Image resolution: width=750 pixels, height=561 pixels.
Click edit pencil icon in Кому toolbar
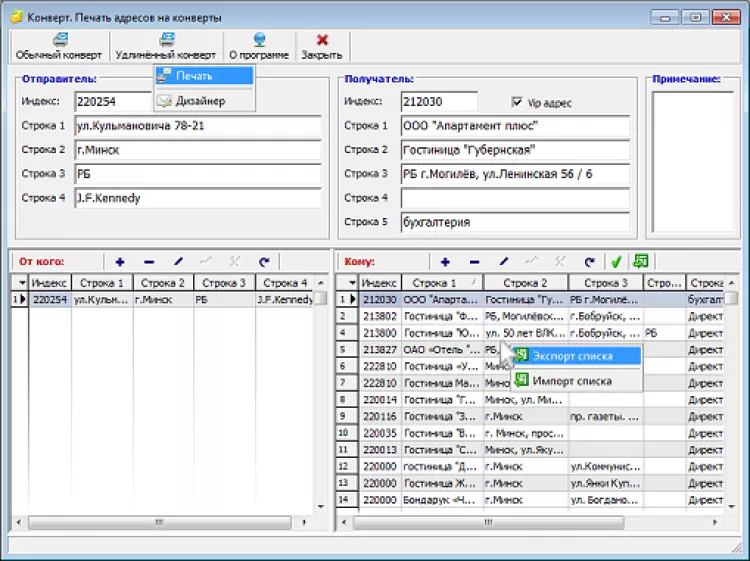pos(503,262)
